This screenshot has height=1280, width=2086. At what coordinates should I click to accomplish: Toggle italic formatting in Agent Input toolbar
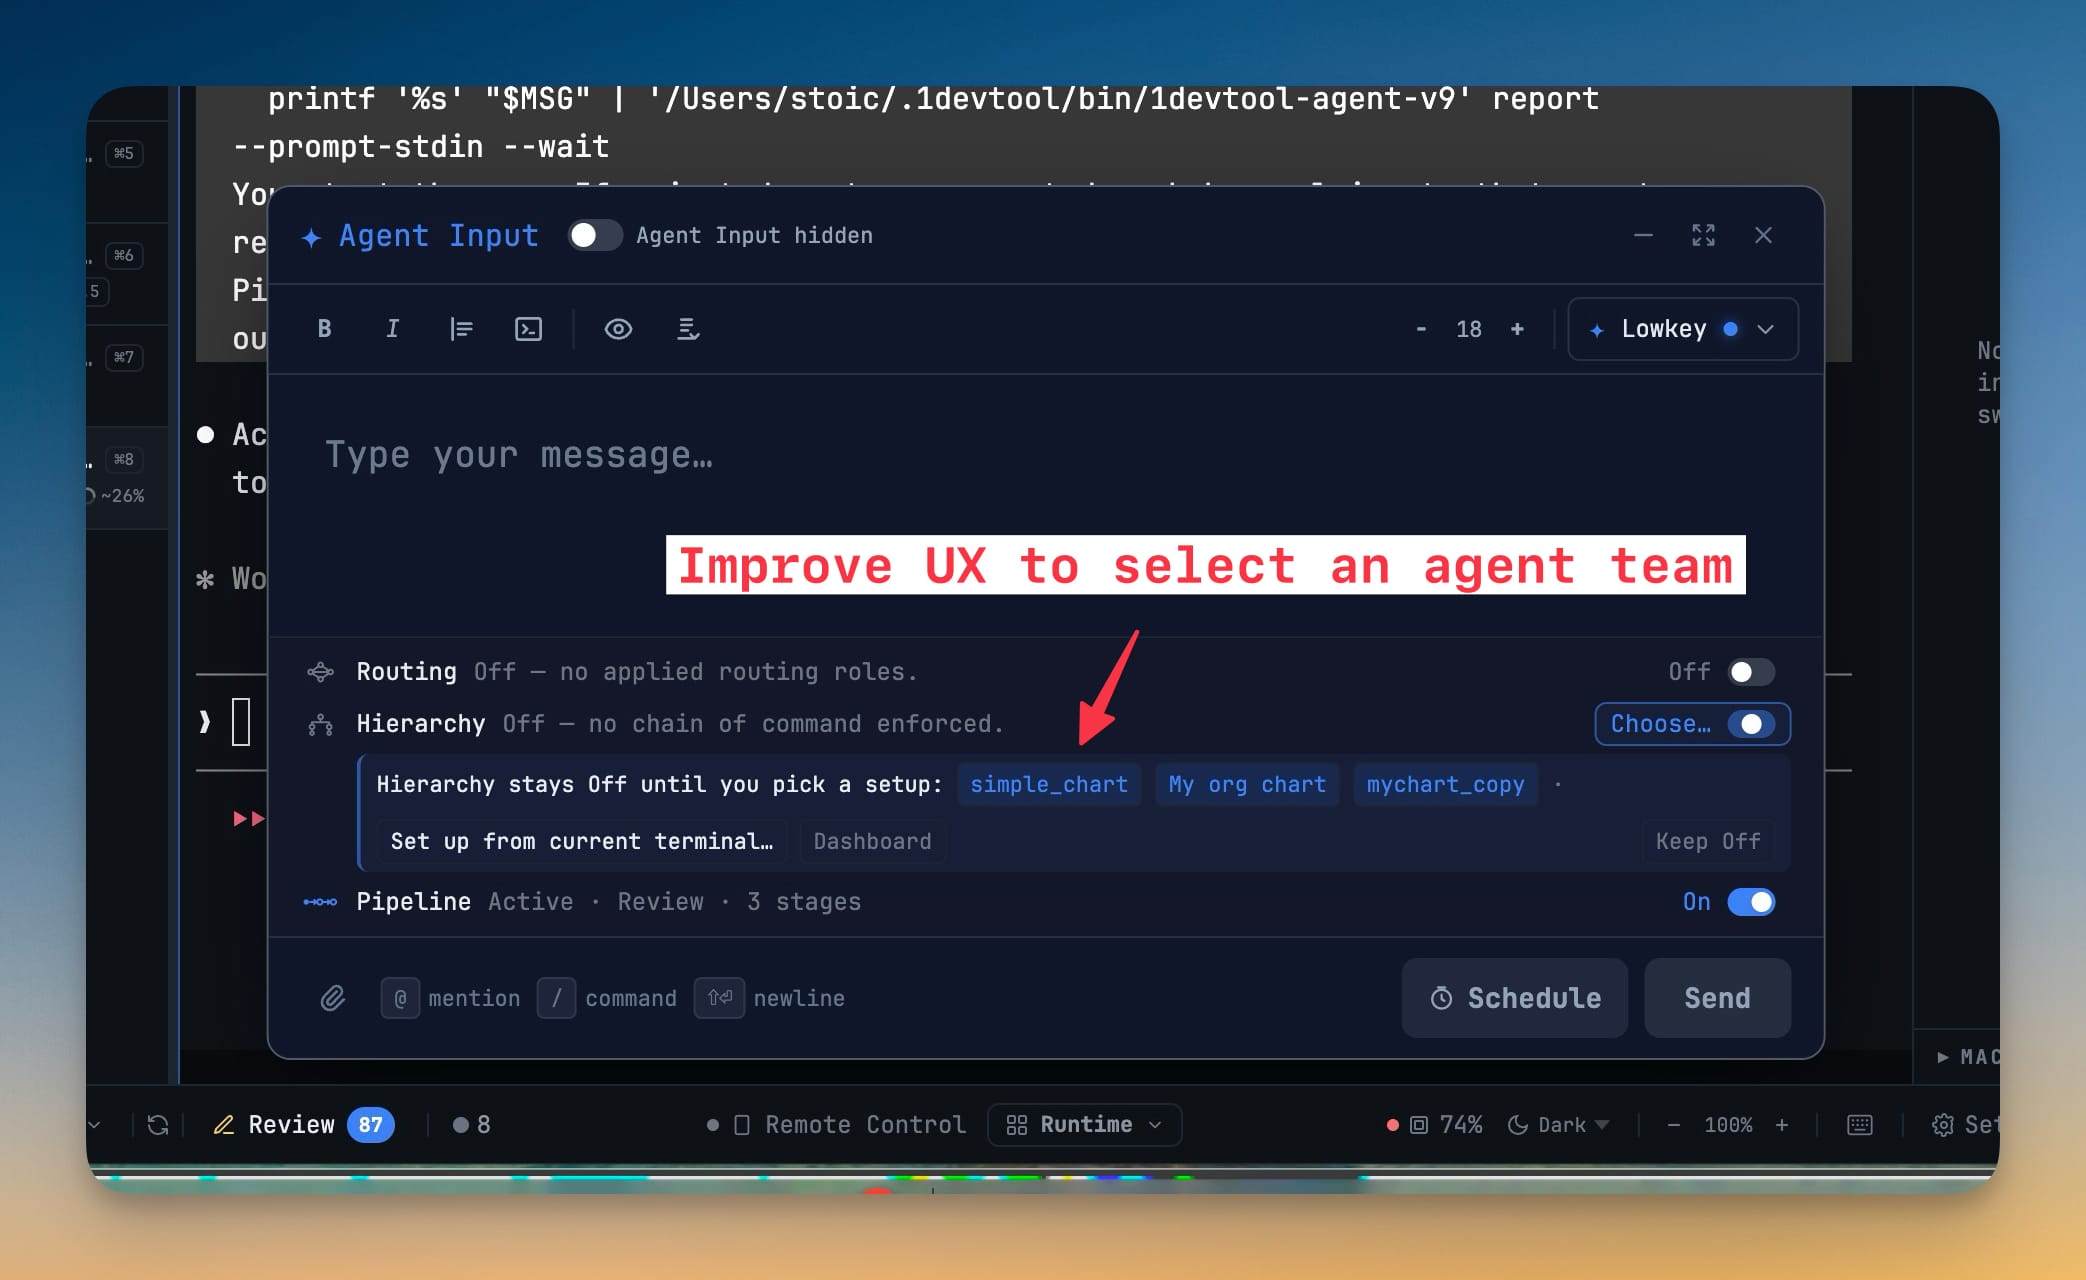point(392,329)
